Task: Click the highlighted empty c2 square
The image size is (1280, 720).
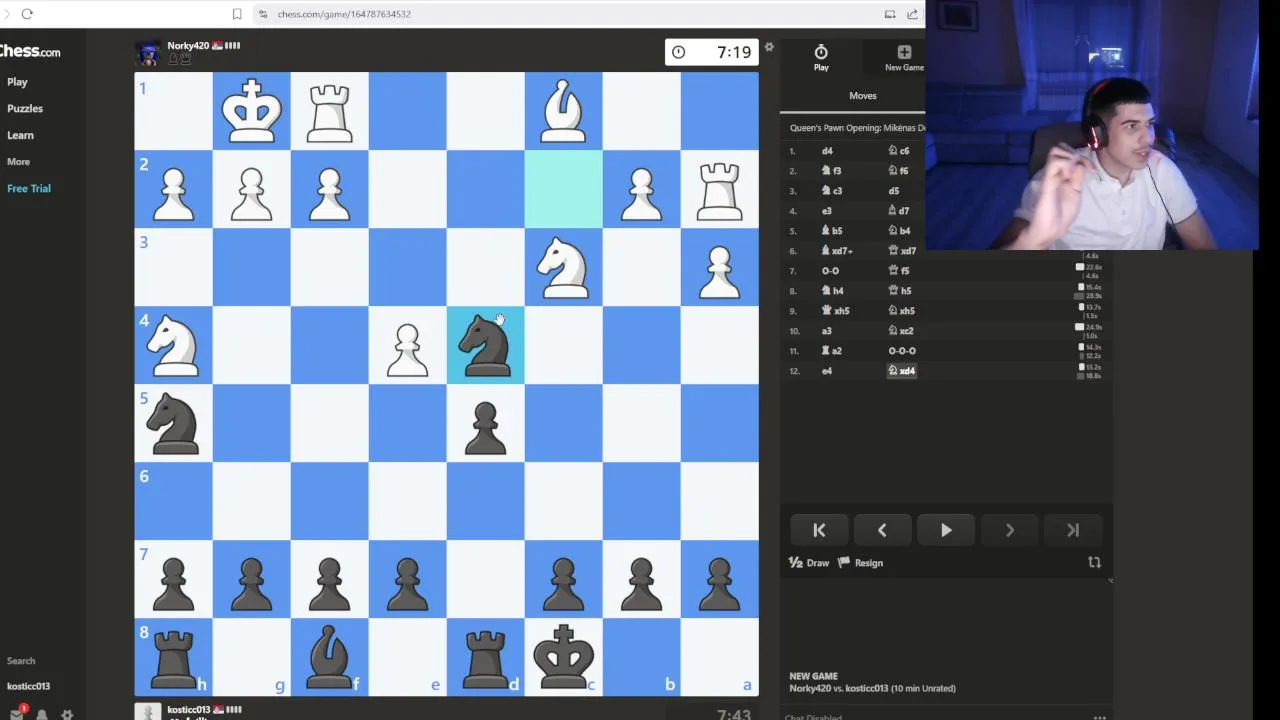Action: pos(563,189)
